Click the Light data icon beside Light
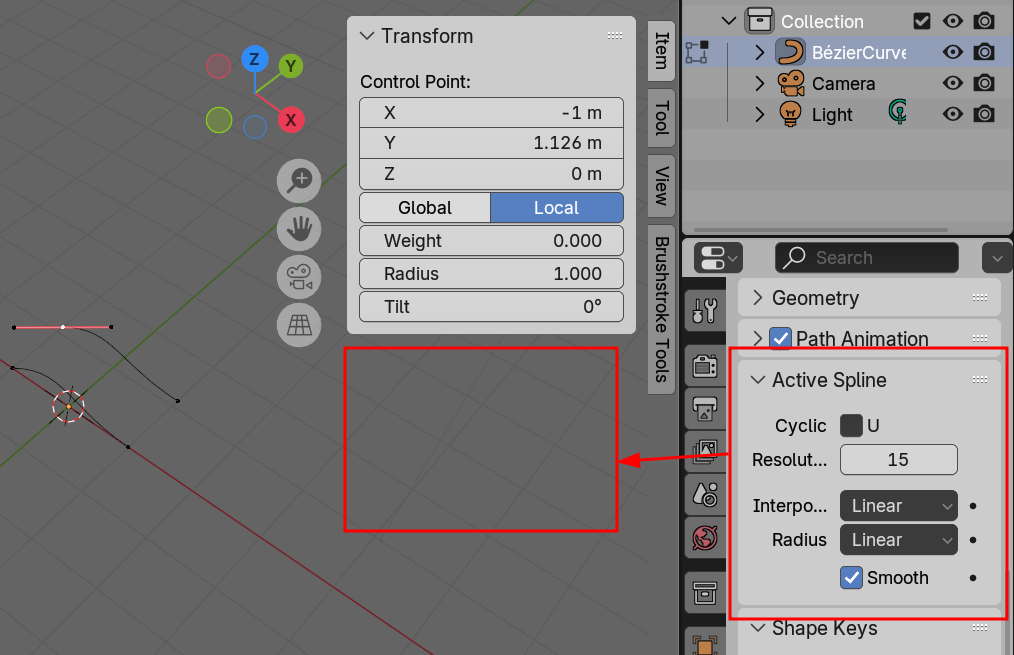Viewport: 1014px width, 655px height. pyautogui.click(x=898, y=113)
